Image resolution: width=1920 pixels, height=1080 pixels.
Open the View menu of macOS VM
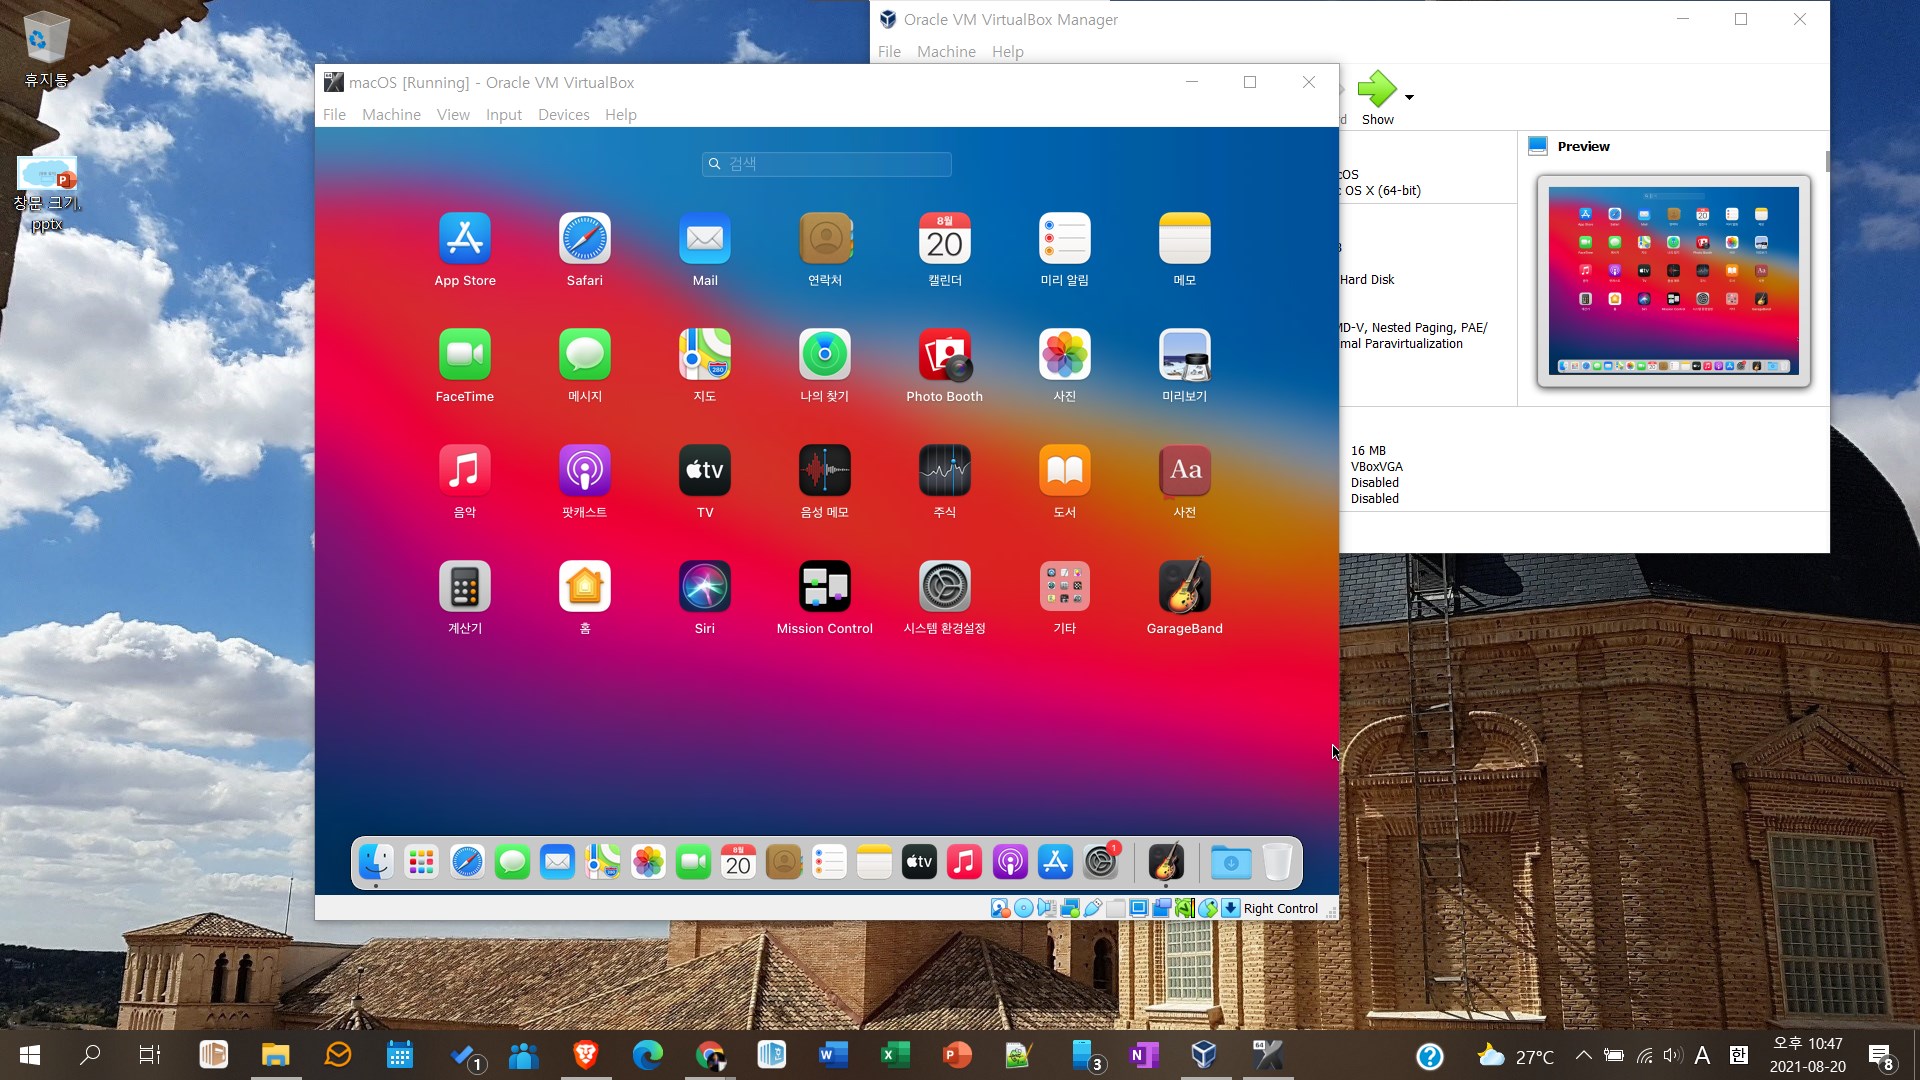452,115
